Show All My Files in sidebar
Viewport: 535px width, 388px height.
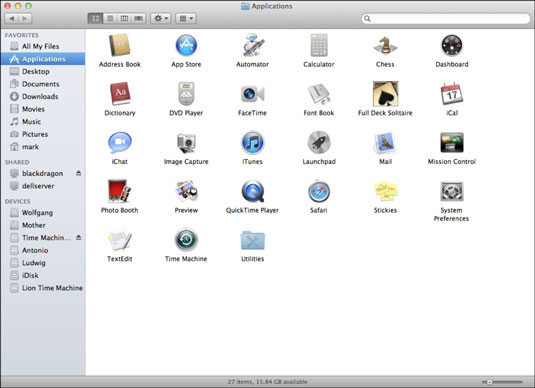click(43, 46)
